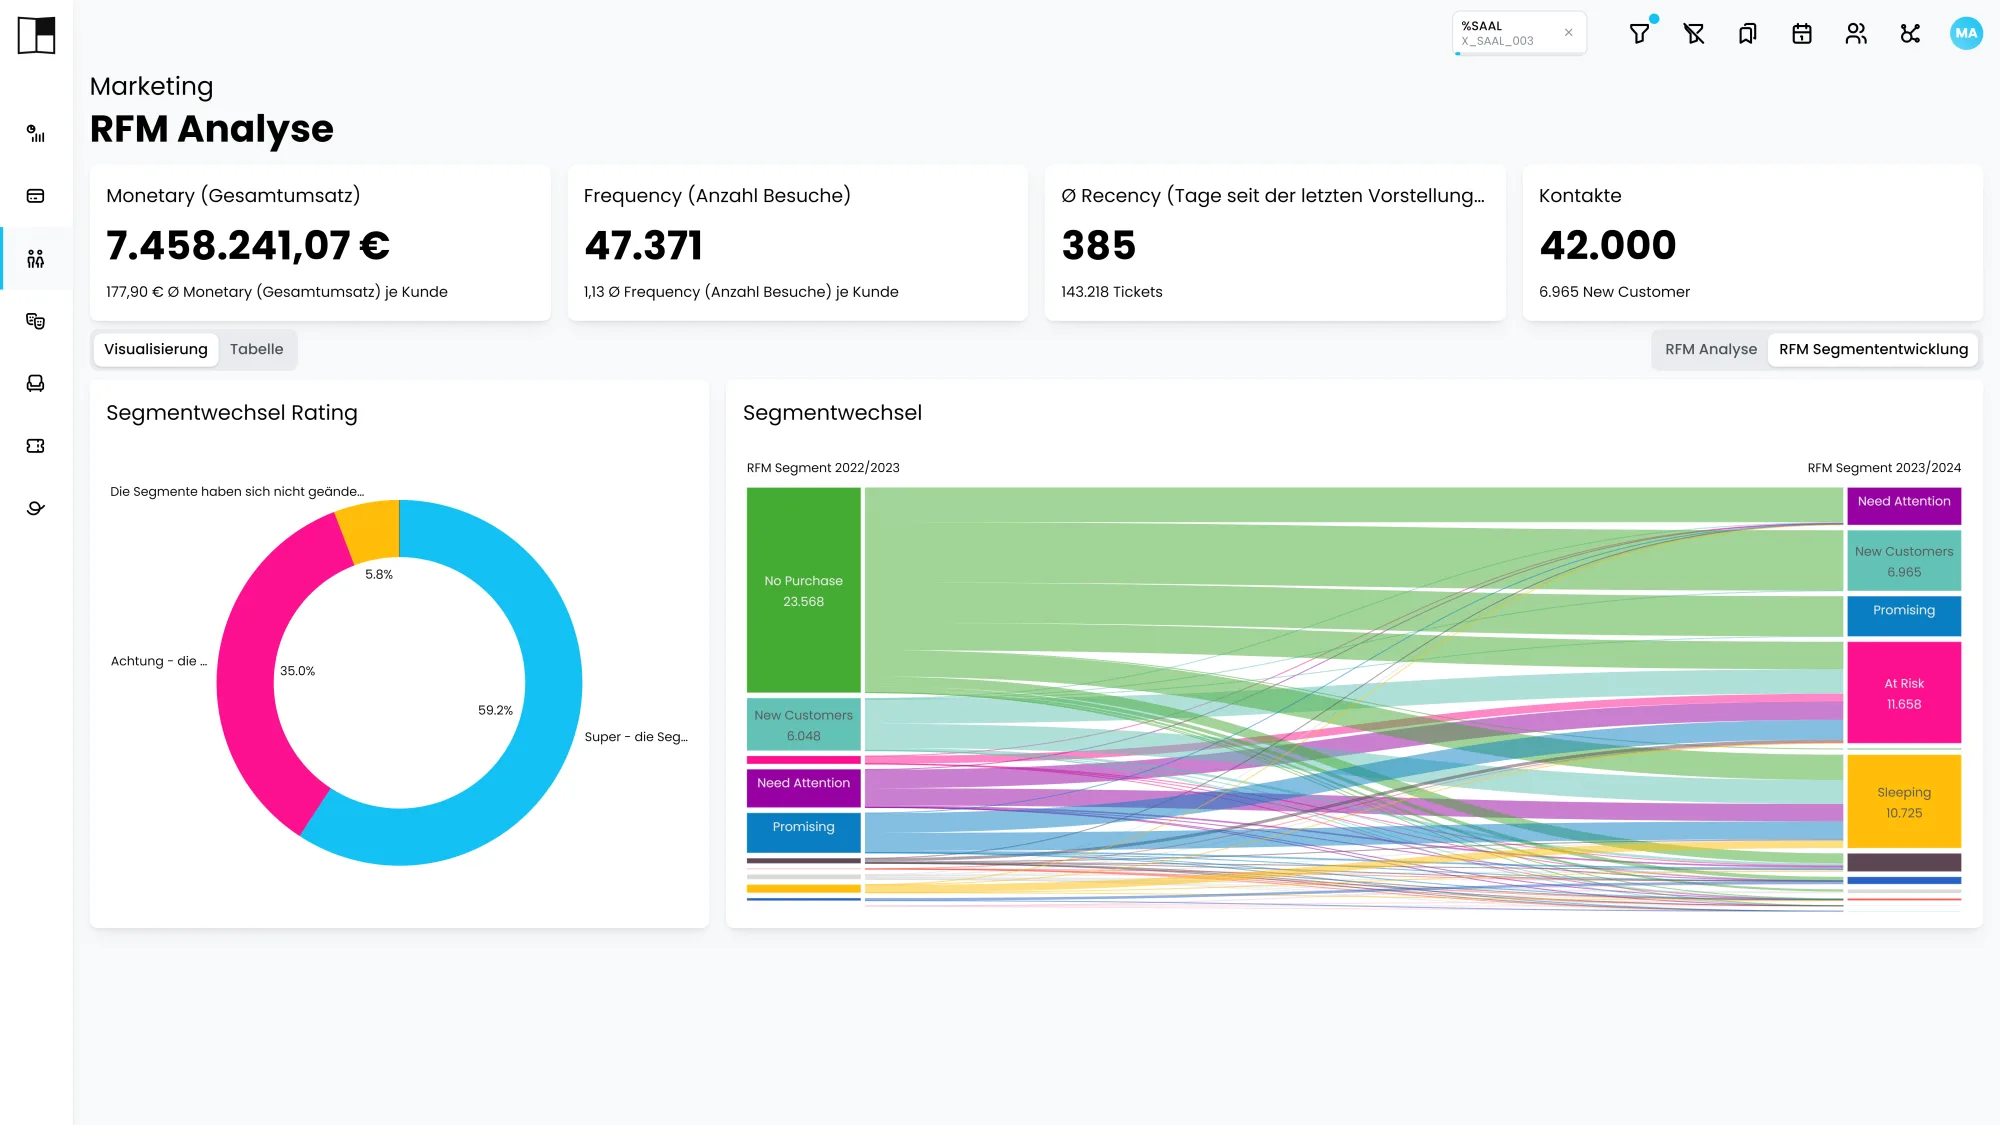Select the Promising target node on right
Screen dimensions: 2000x1125
(1904, 616)
